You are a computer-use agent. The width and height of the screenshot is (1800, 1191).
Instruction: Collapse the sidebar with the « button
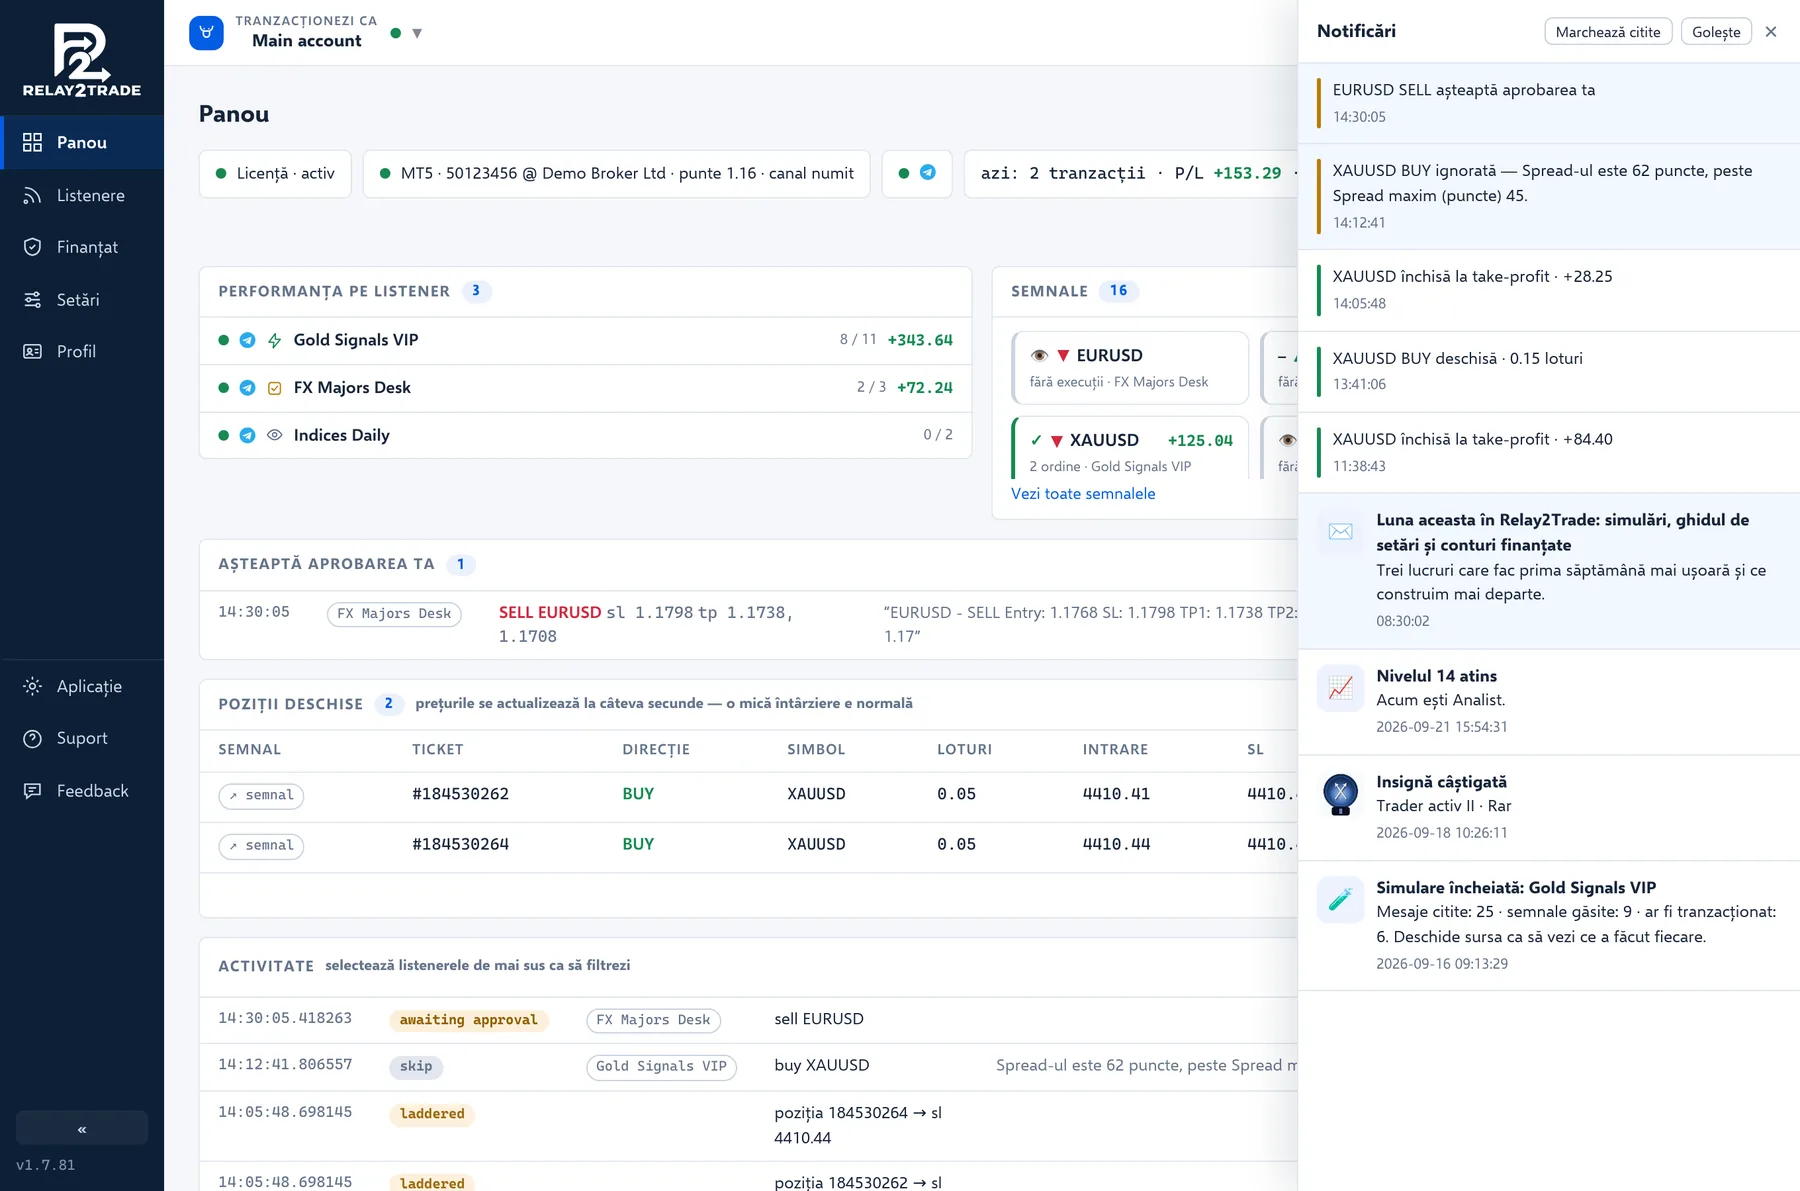point(82,1128)
